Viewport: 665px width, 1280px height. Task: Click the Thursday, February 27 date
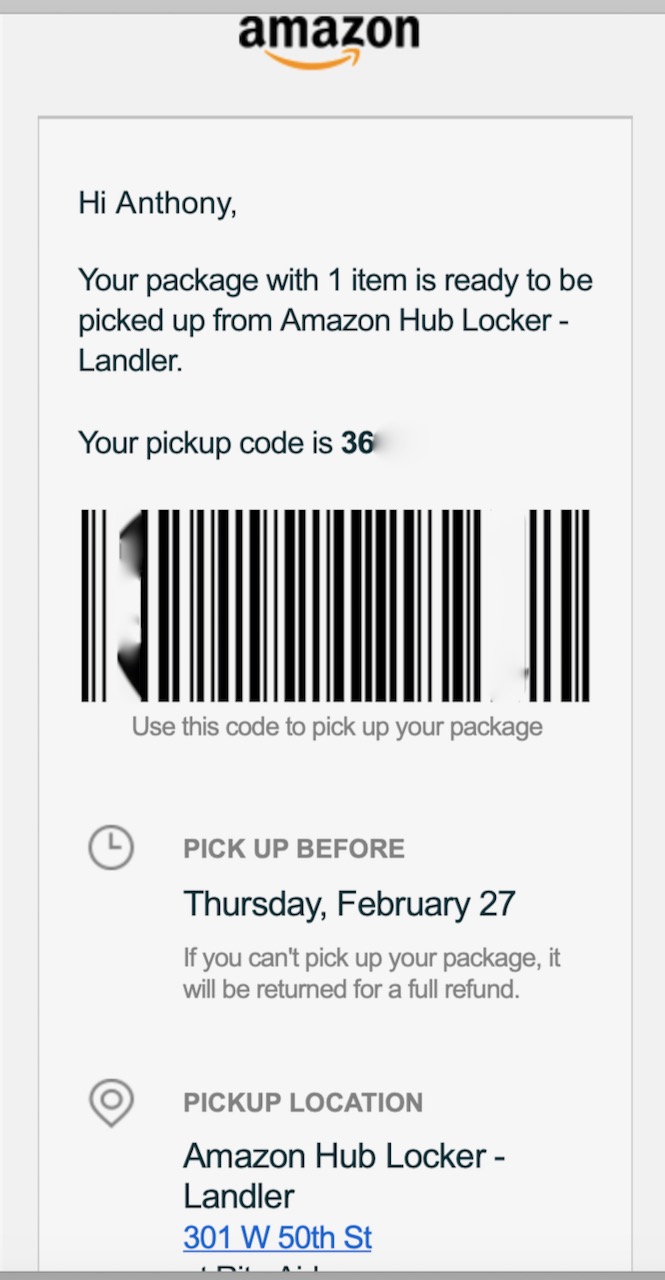coord(349,904)
